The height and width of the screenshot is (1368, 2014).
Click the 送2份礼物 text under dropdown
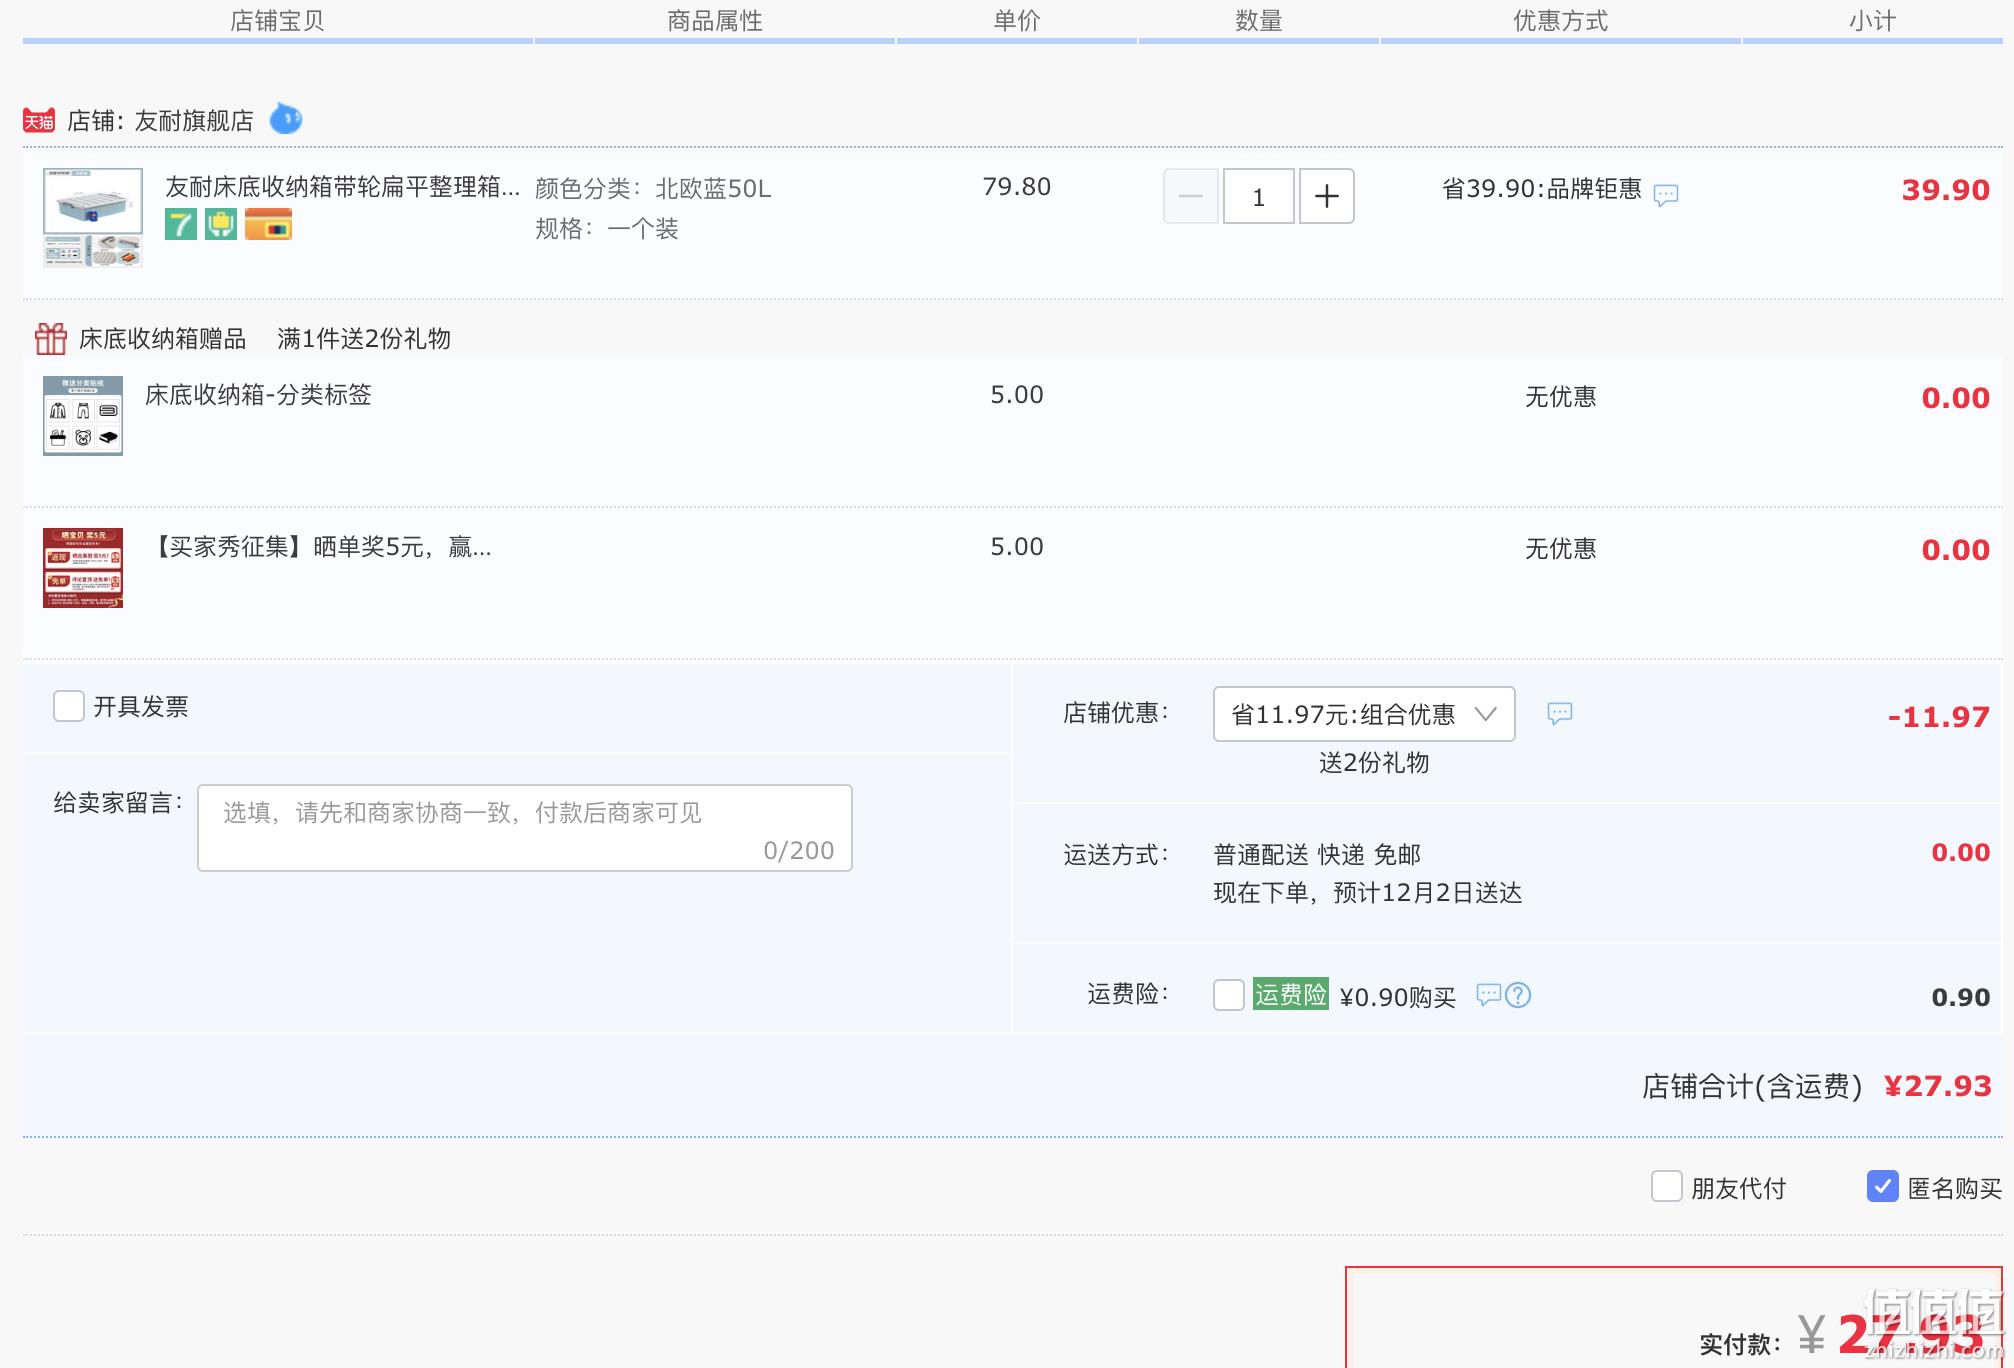[x=1374, y=763]
